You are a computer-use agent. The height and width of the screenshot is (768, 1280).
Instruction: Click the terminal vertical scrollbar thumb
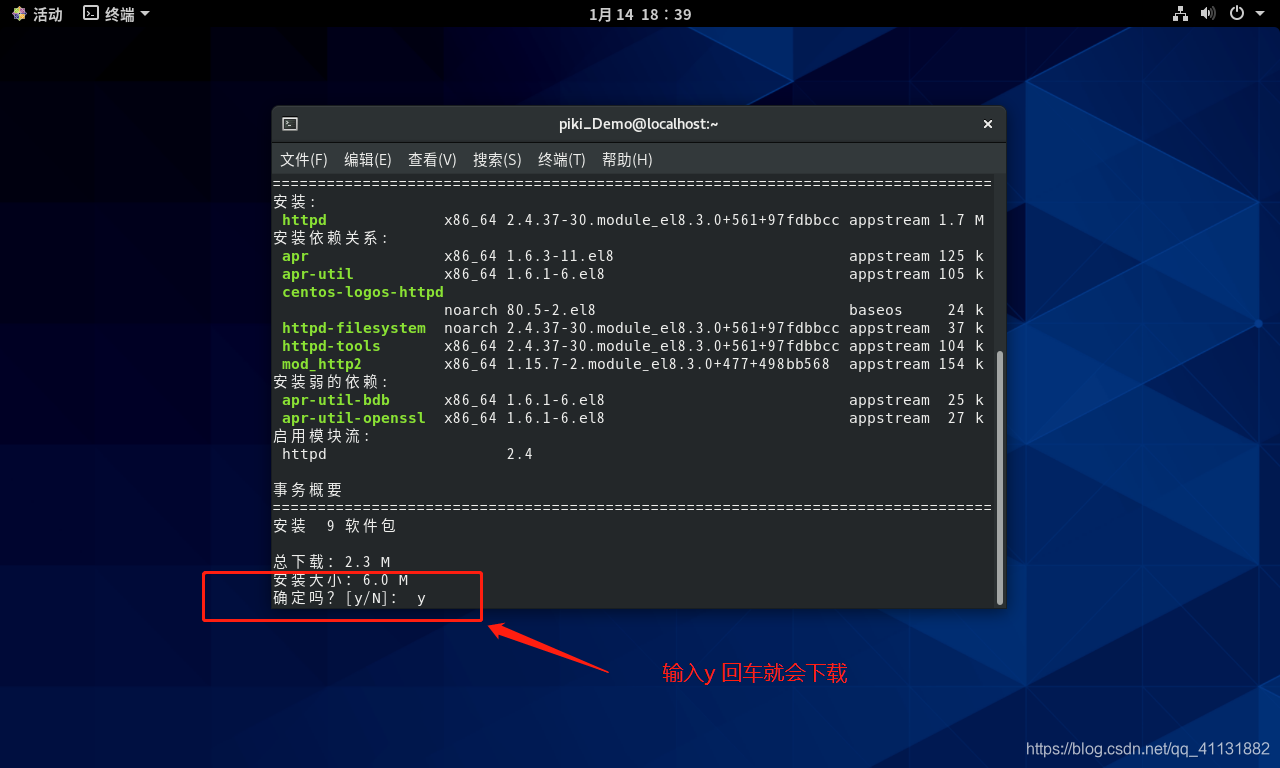click(1000, 477)
